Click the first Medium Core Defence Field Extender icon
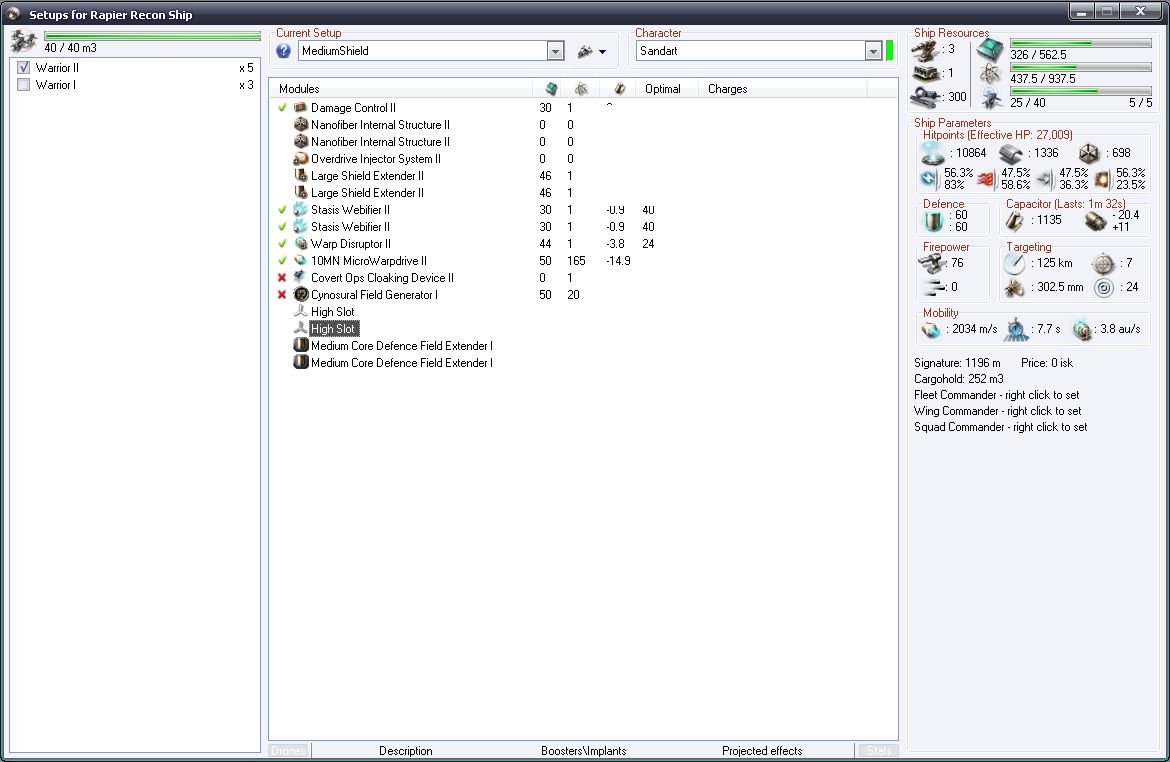1170x762 pixels. pyautogui.click(x=301, y=346)
